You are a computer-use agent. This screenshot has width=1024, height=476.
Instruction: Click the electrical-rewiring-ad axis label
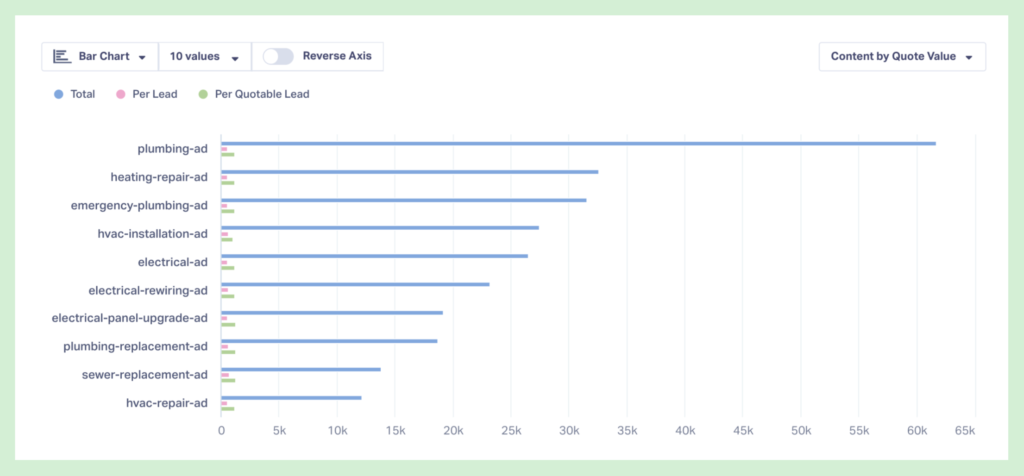tap(148, 290)
